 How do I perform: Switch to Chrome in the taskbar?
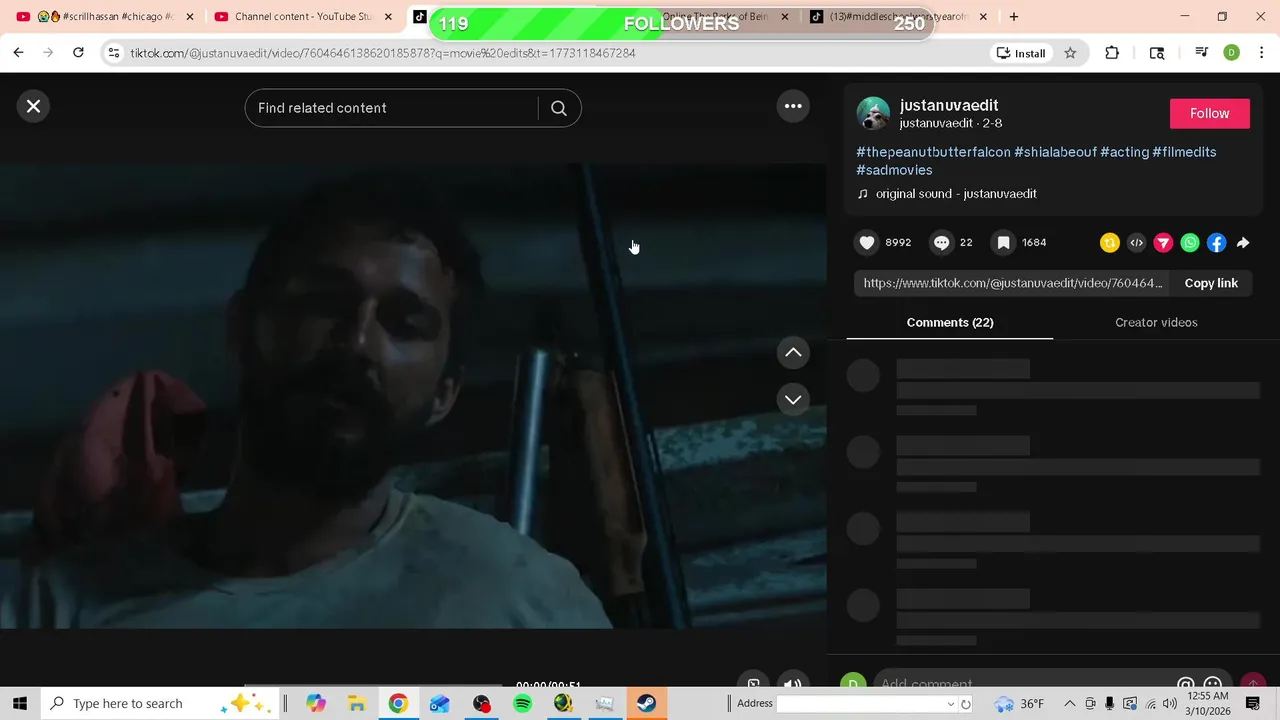(x=398, y=703)
